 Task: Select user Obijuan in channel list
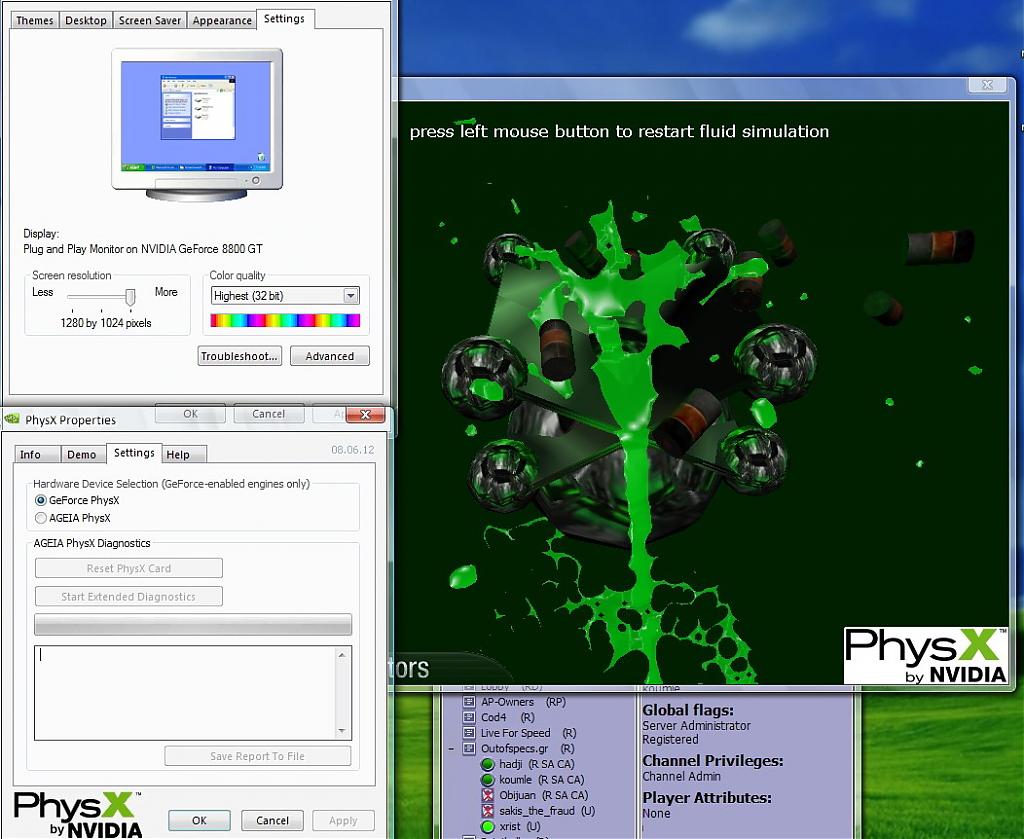(x=535, y=795)
